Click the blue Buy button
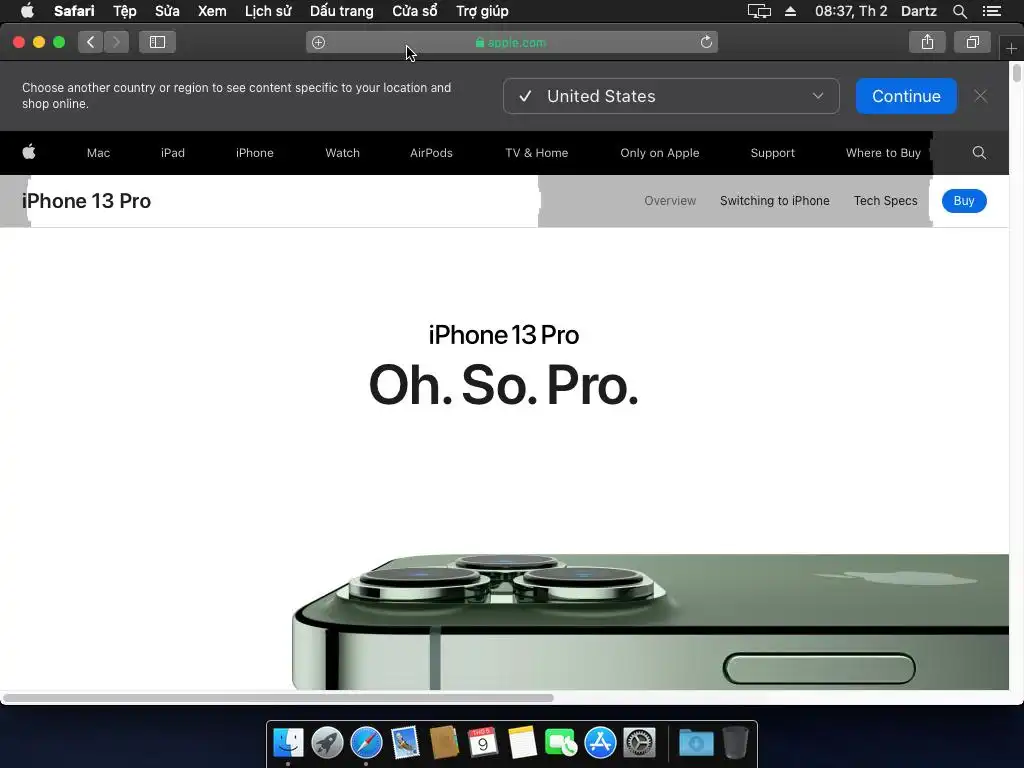The width and height of the screenshot is (1024, 768). click(x=964, y=200)
